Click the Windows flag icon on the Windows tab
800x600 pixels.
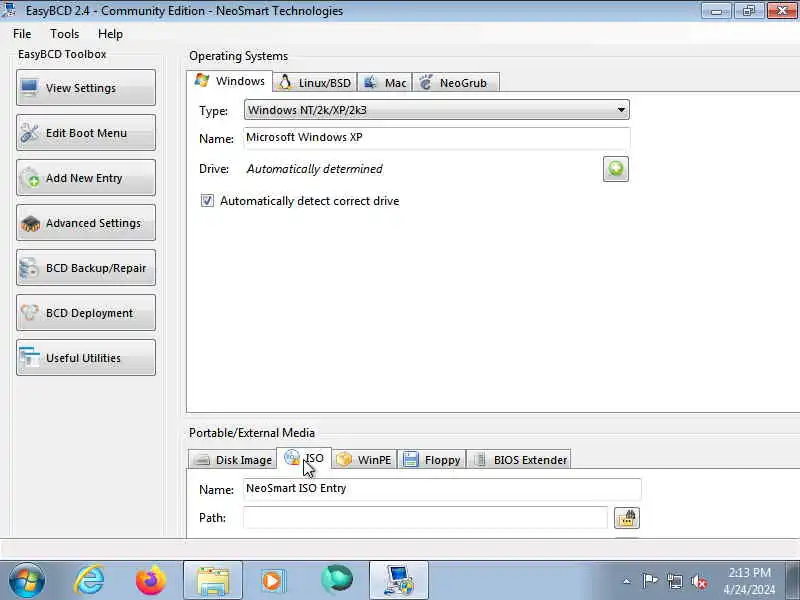(x=202, y=81)
